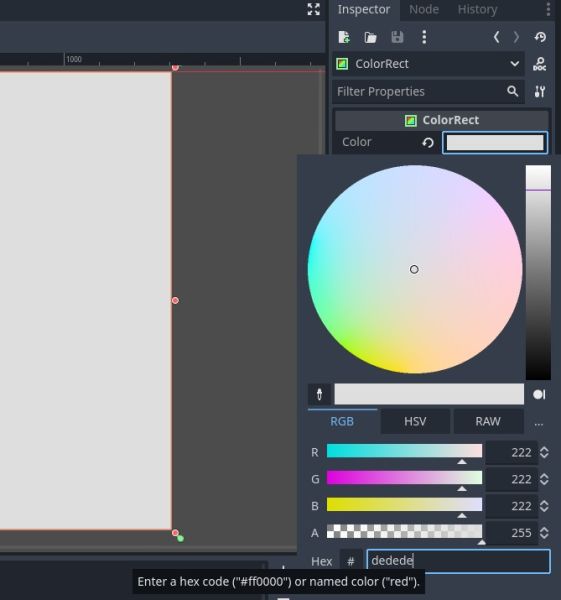Viewport: 561px width, 600px height.
Task: Switch to the Node tab
Action: pyautogui.click(x=424, y=10)
